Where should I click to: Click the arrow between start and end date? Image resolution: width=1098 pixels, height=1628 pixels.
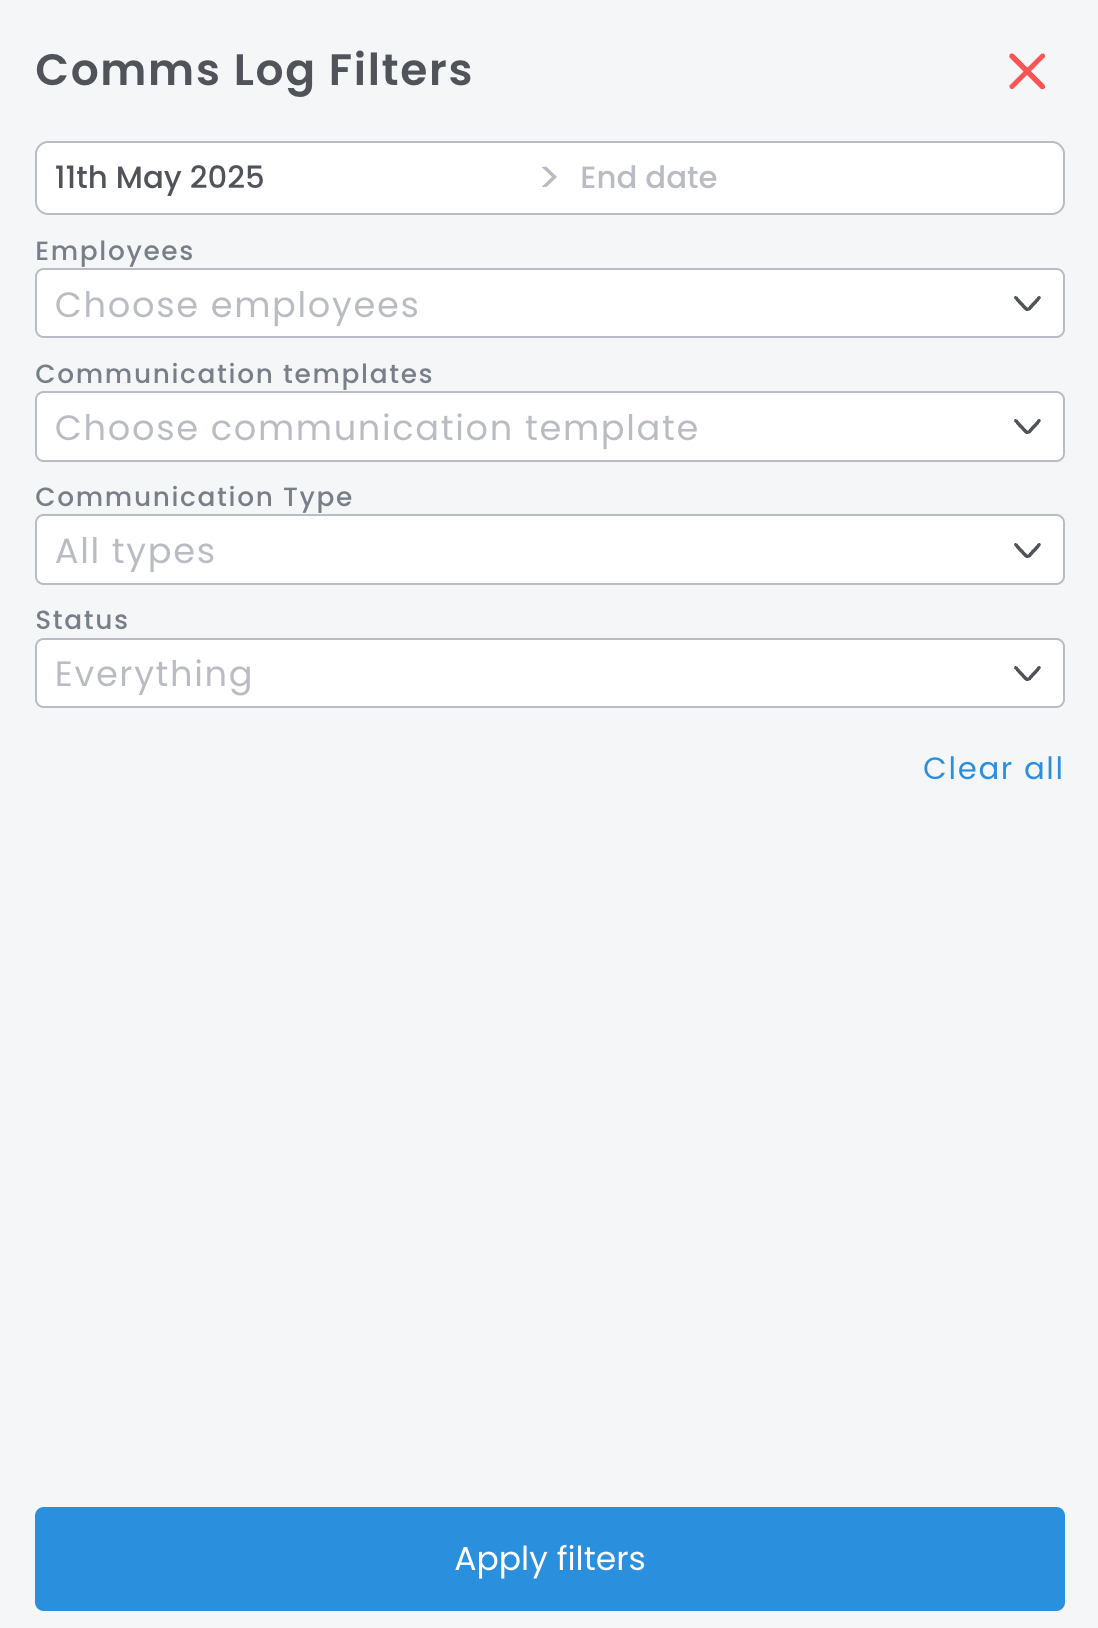point(549,178)
